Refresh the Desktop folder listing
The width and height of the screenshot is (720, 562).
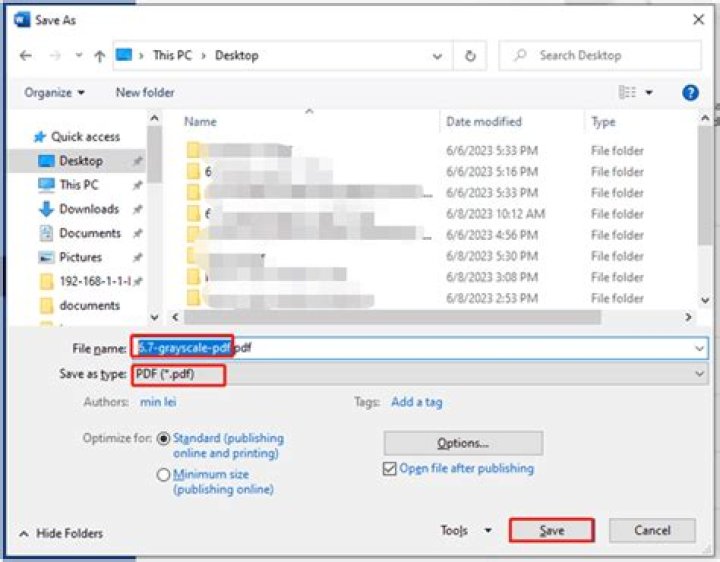coord(470,56)
